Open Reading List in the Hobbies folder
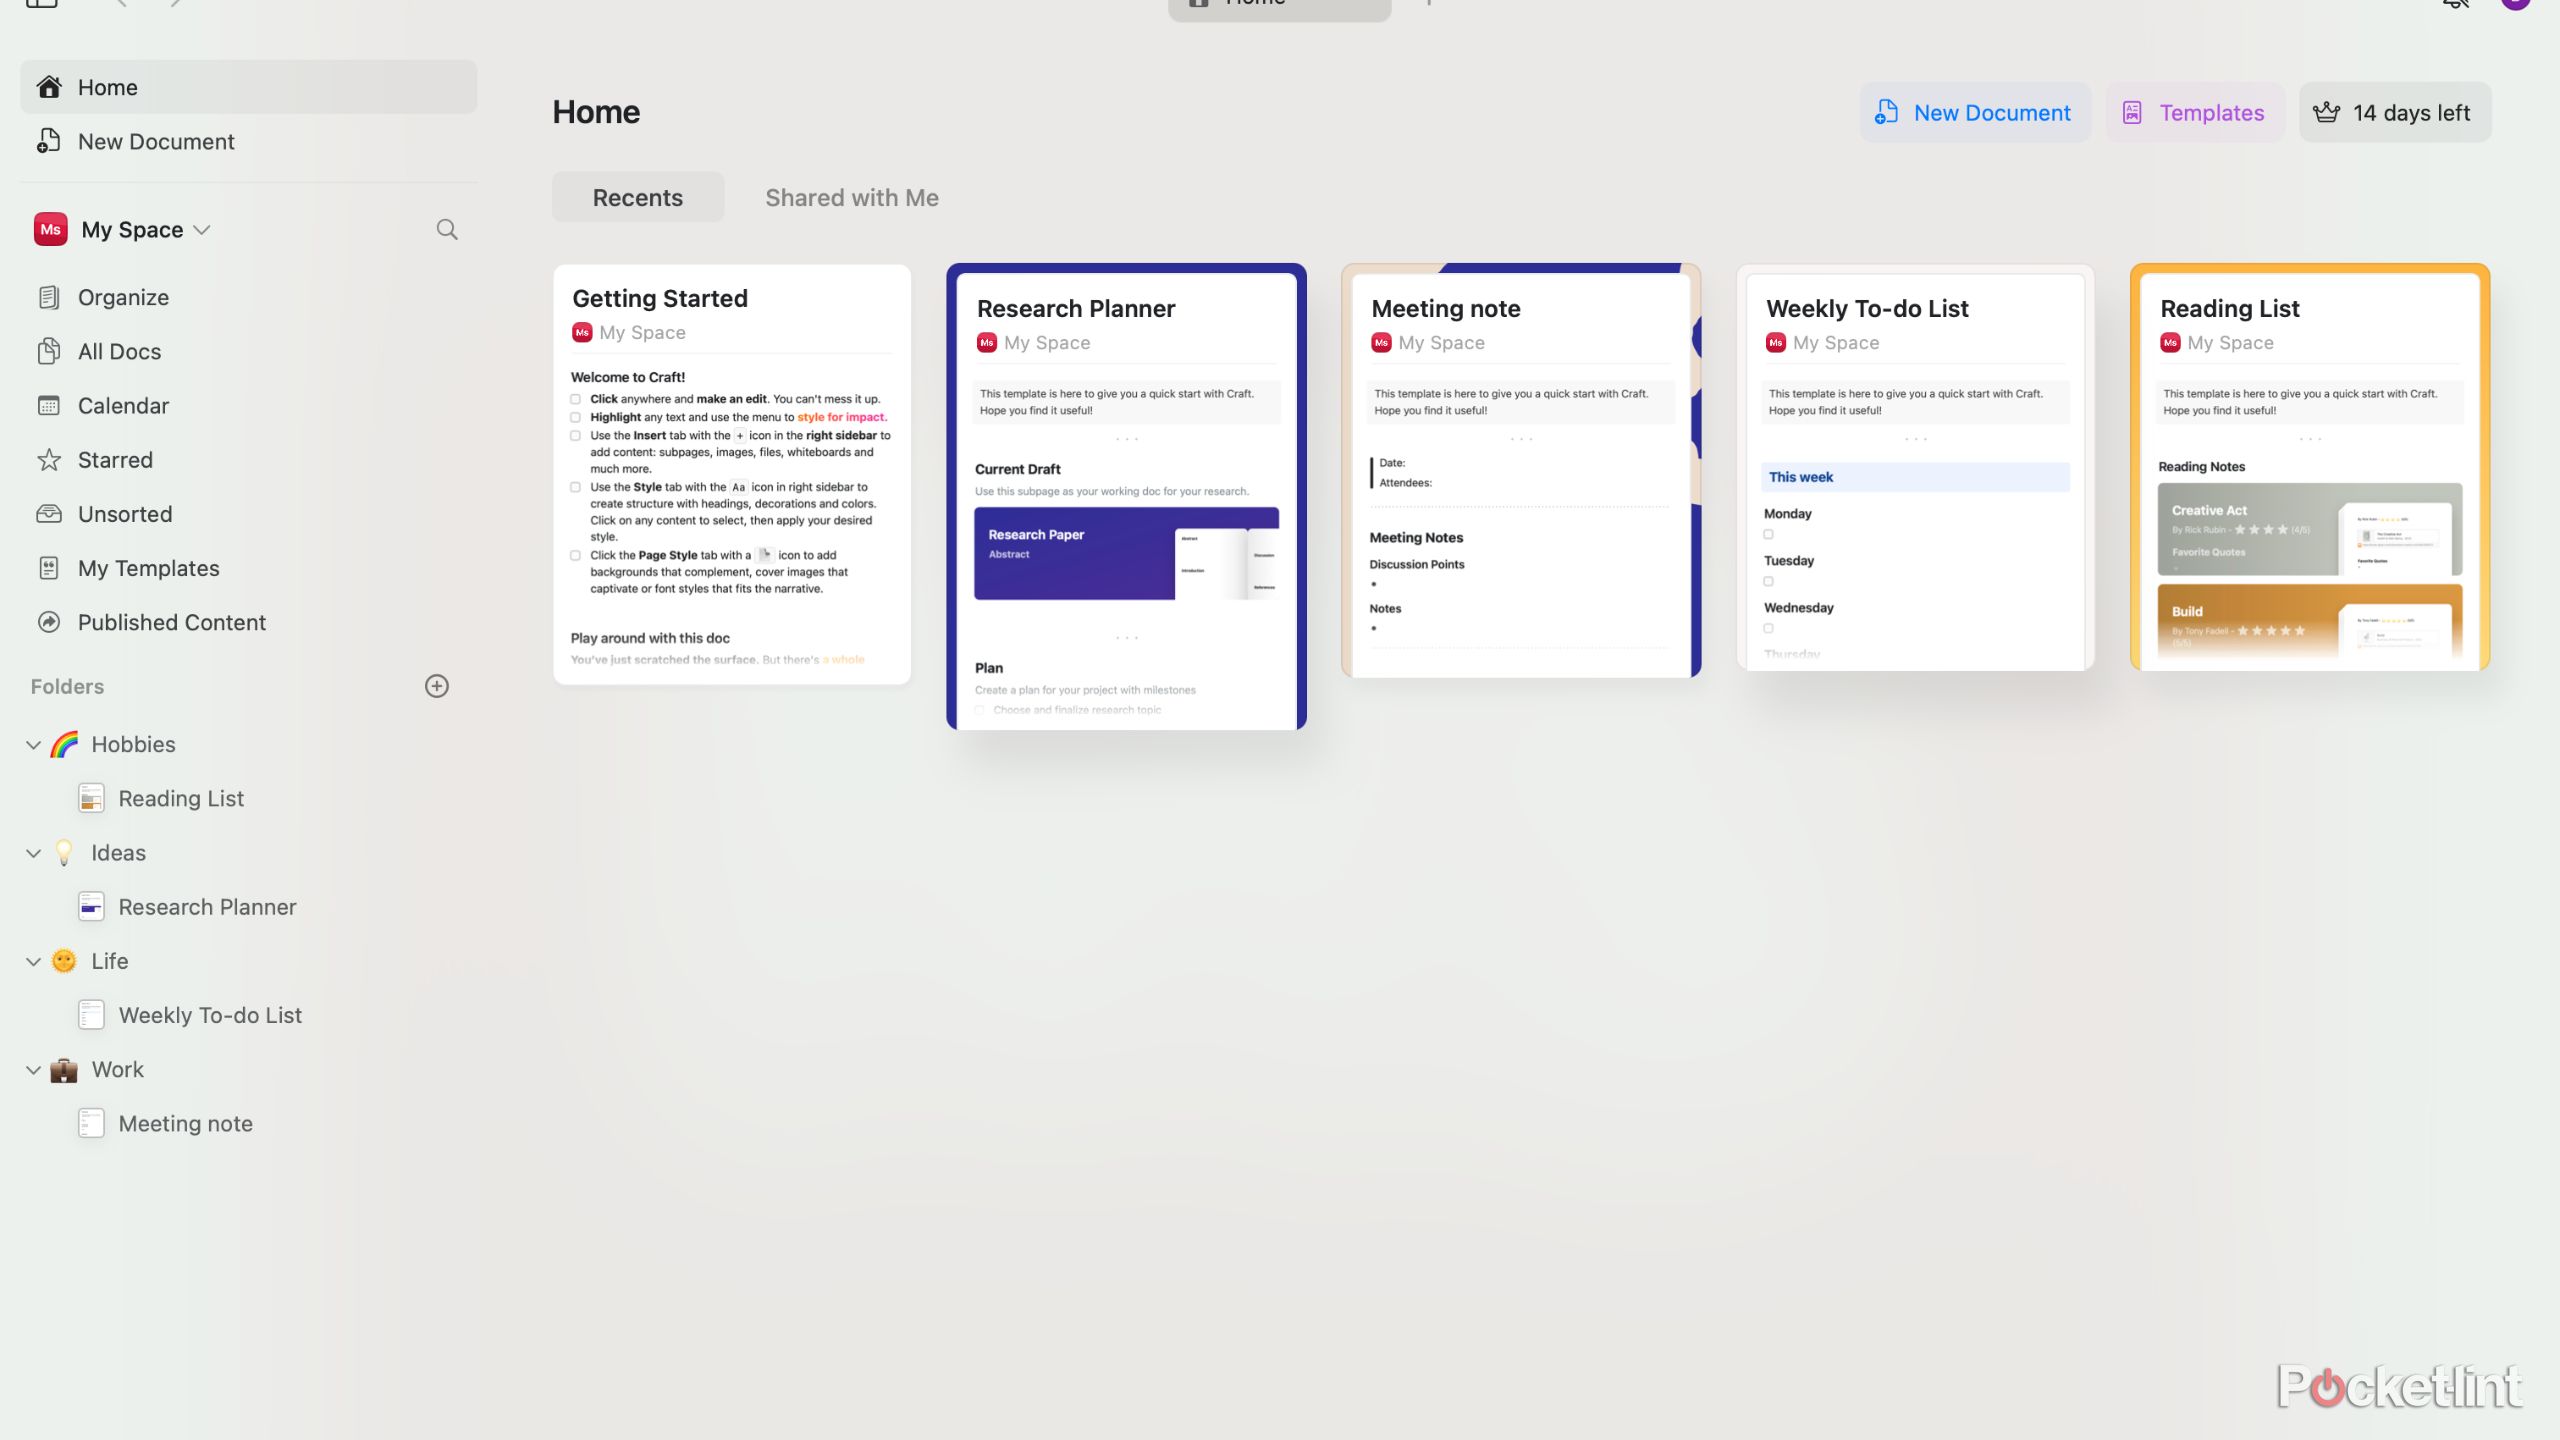This screenshot has height=1440, width=2560. 181,798
